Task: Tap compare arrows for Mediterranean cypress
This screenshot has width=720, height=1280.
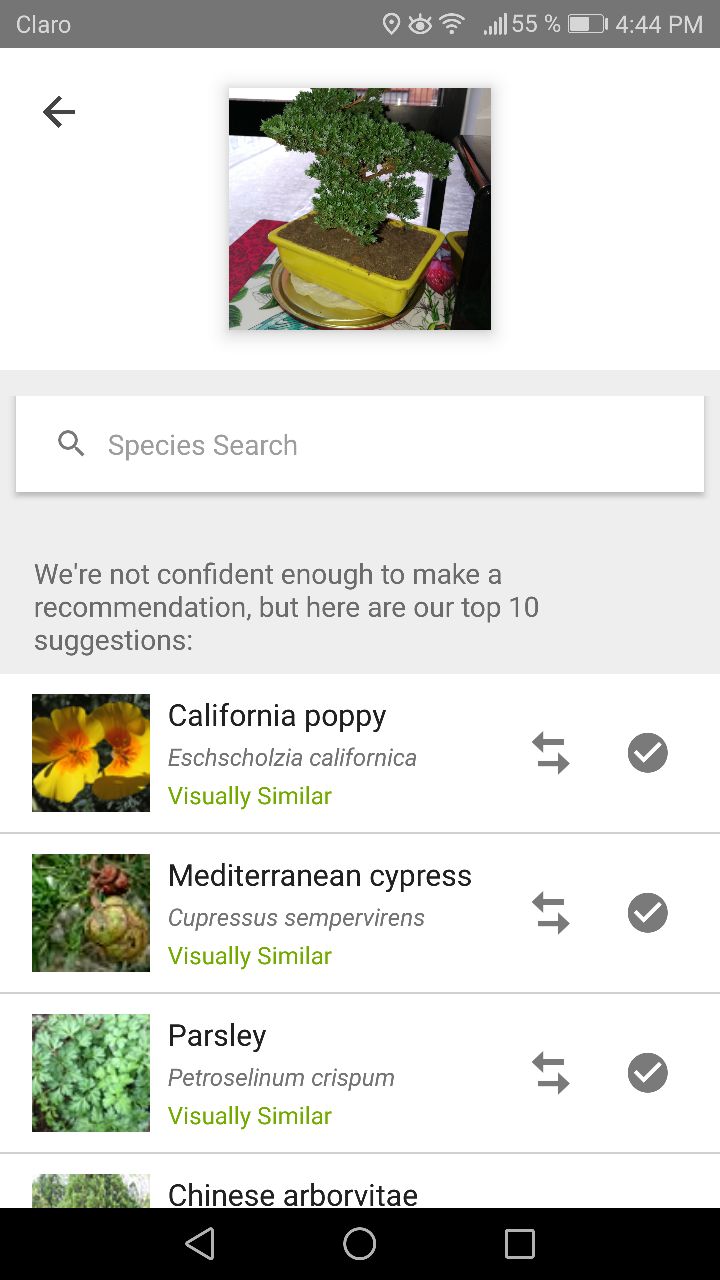Action: [x=550, y=913]
